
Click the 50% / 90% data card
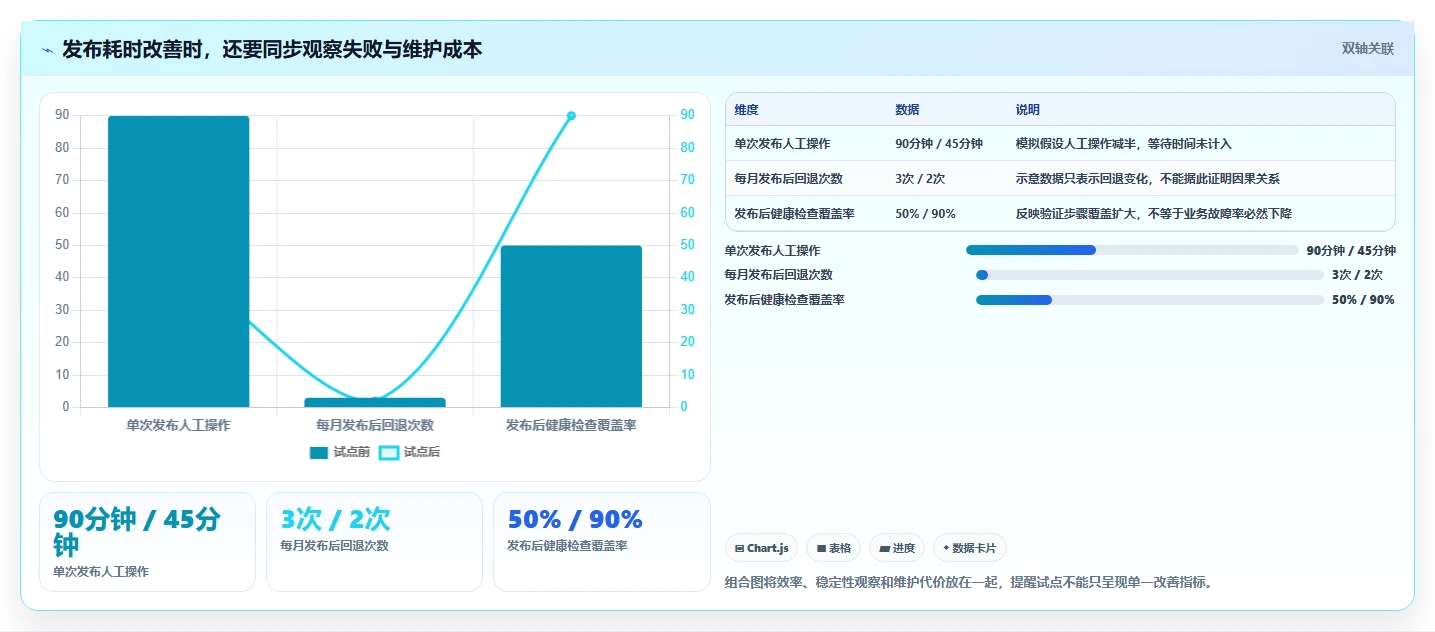pyautogui.click(x=602, y=542)
